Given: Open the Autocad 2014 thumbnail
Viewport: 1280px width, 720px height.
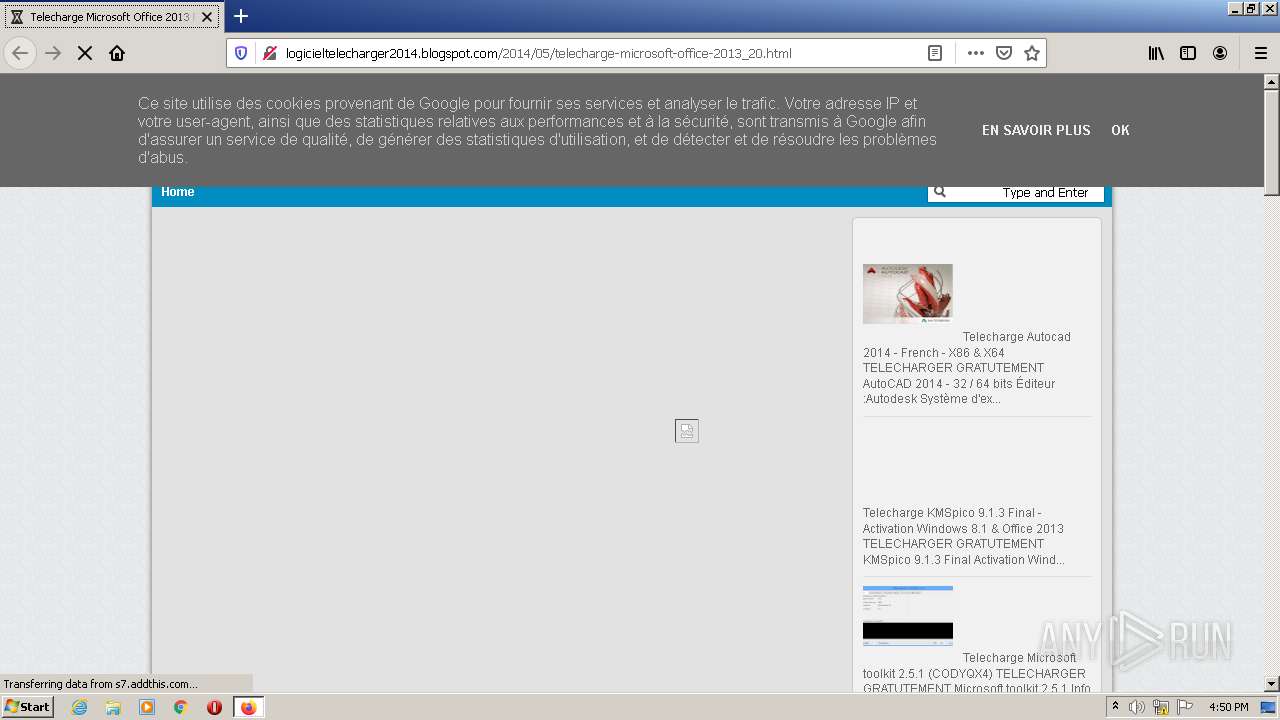Looking at the screenshot, I should pos(908,294).
